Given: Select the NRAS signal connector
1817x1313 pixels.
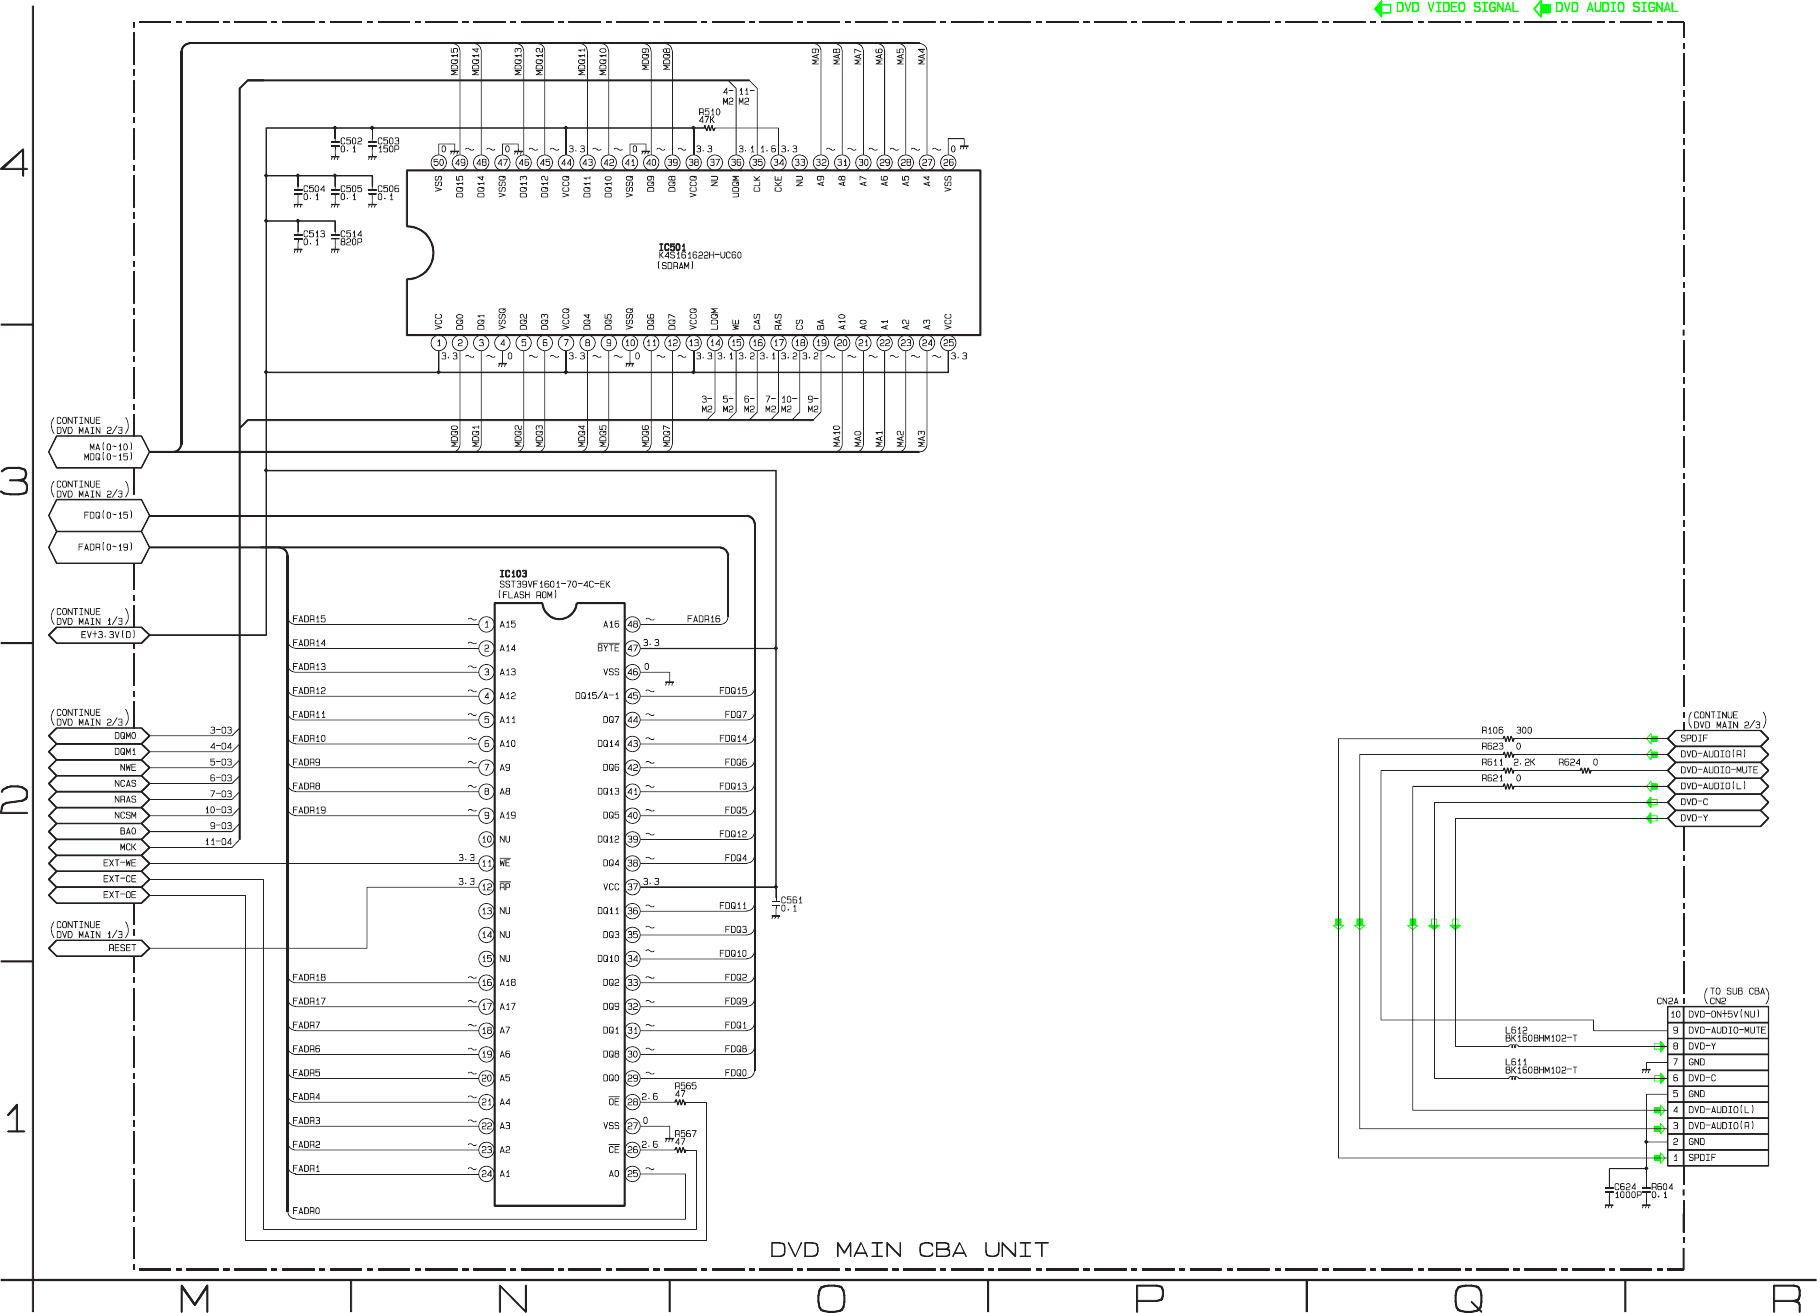Looking at the screenshot, I should (98, 800).
